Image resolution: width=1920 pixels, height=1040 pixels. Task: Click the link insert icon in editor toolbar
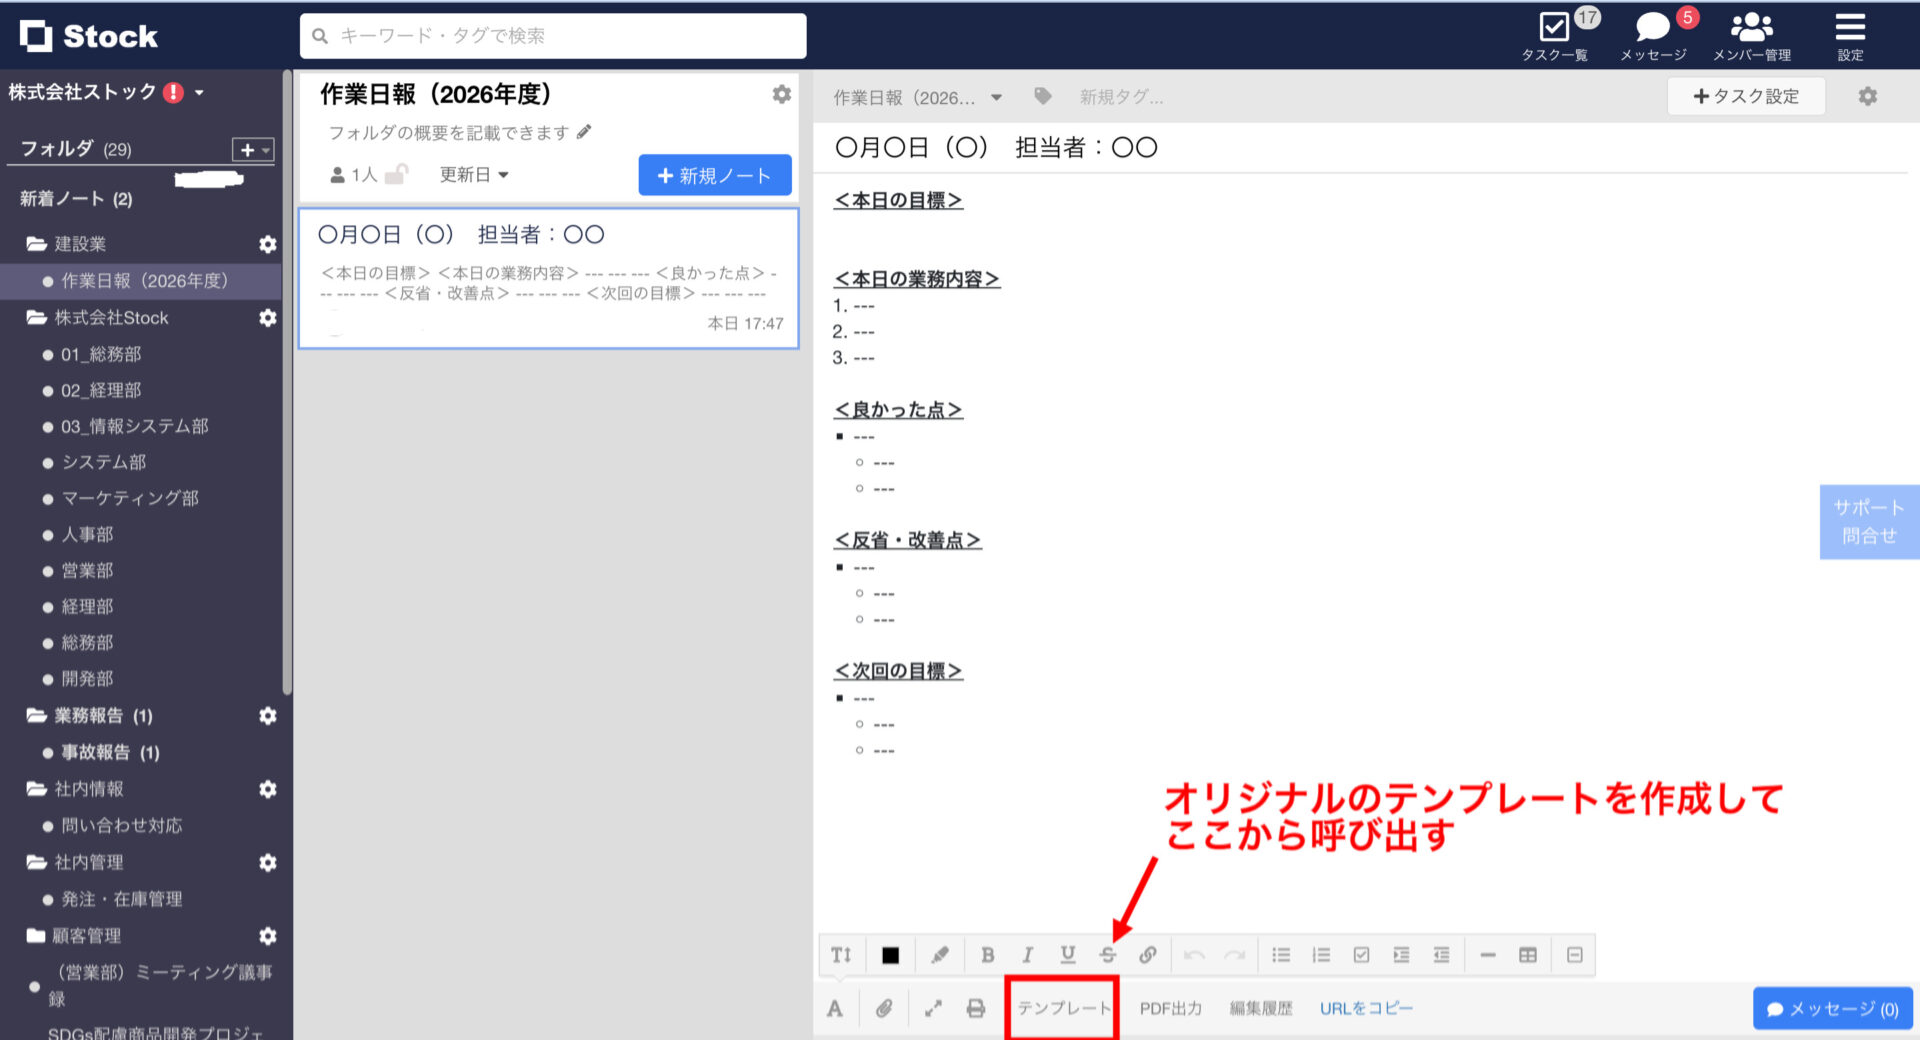[x=1148, y=955]
